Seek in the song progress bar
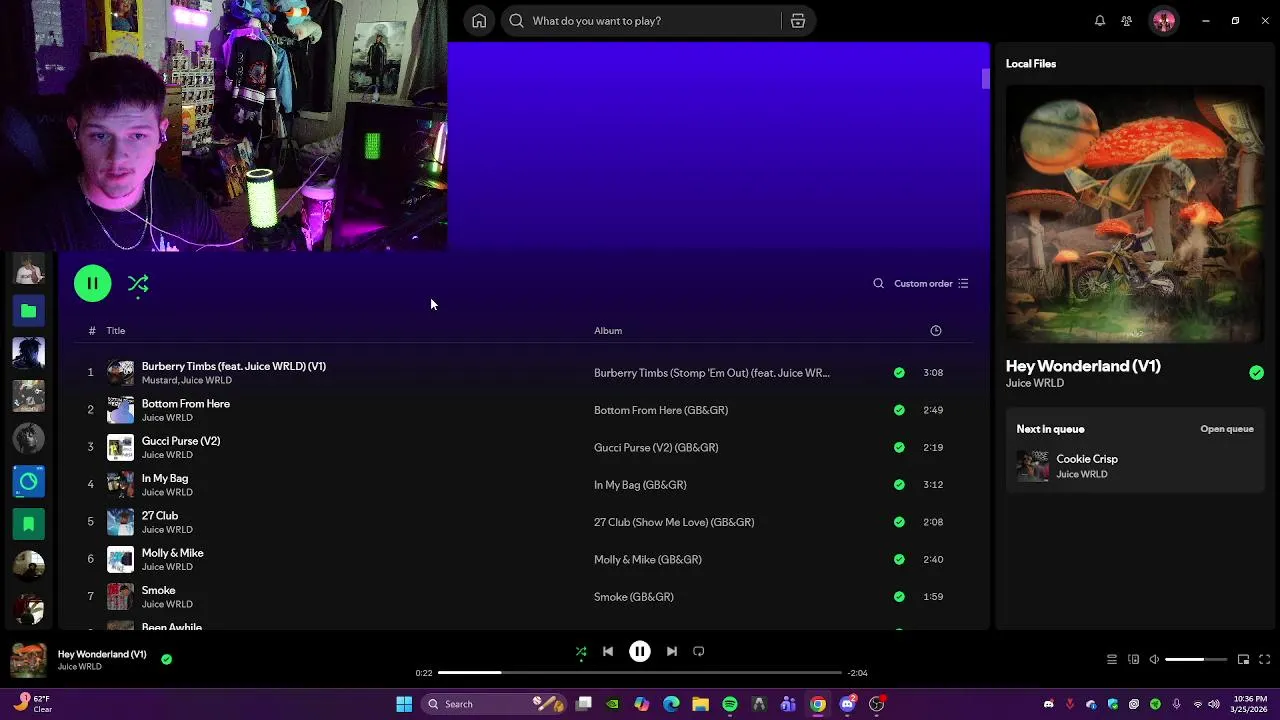Screen dimensions: 1280x720 point(640,673)
